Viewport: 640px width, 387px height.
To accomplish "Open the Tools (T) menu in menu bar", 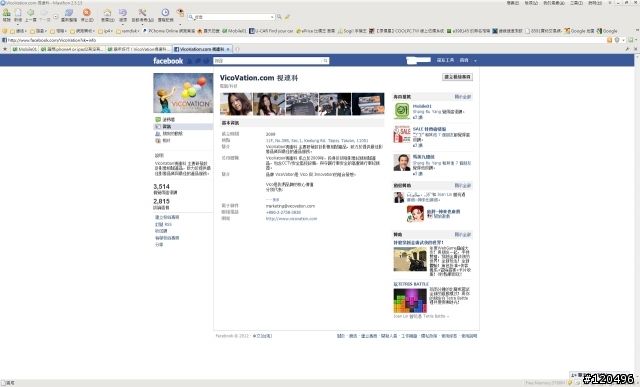I will pos(576,3).
